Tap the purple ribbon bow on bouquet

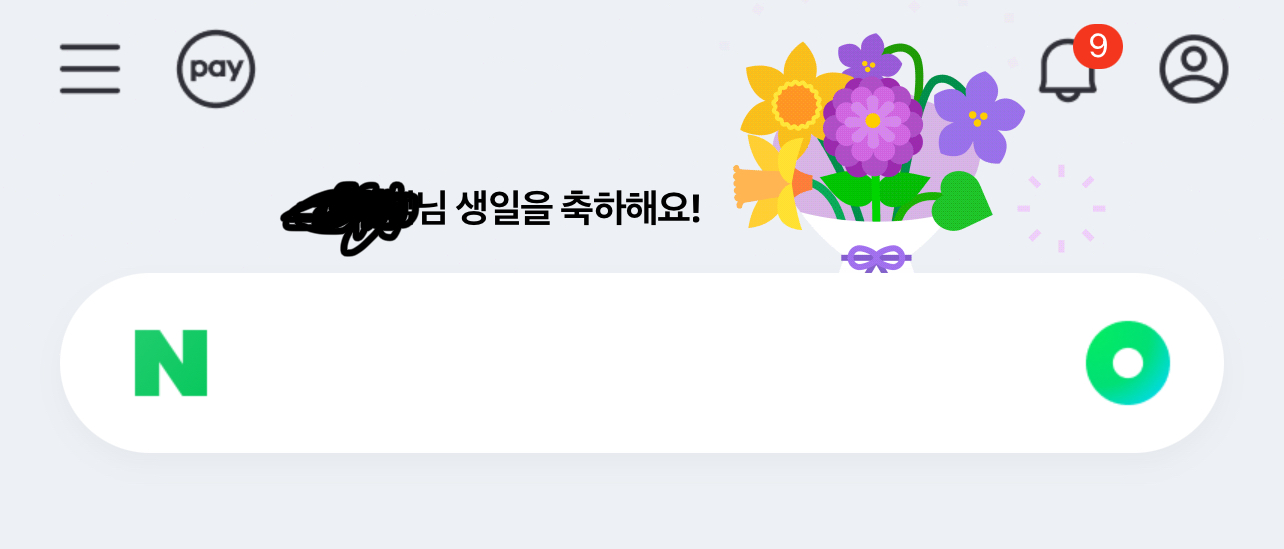876,259
